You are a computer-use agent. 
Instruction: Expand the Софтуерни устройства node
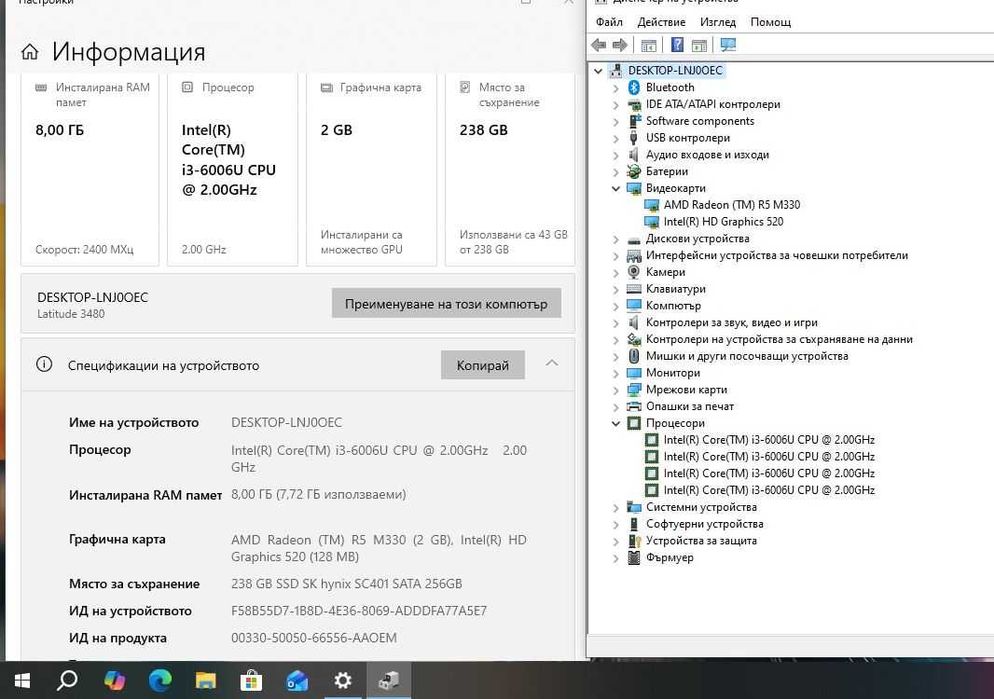click(x=616, y=524)
